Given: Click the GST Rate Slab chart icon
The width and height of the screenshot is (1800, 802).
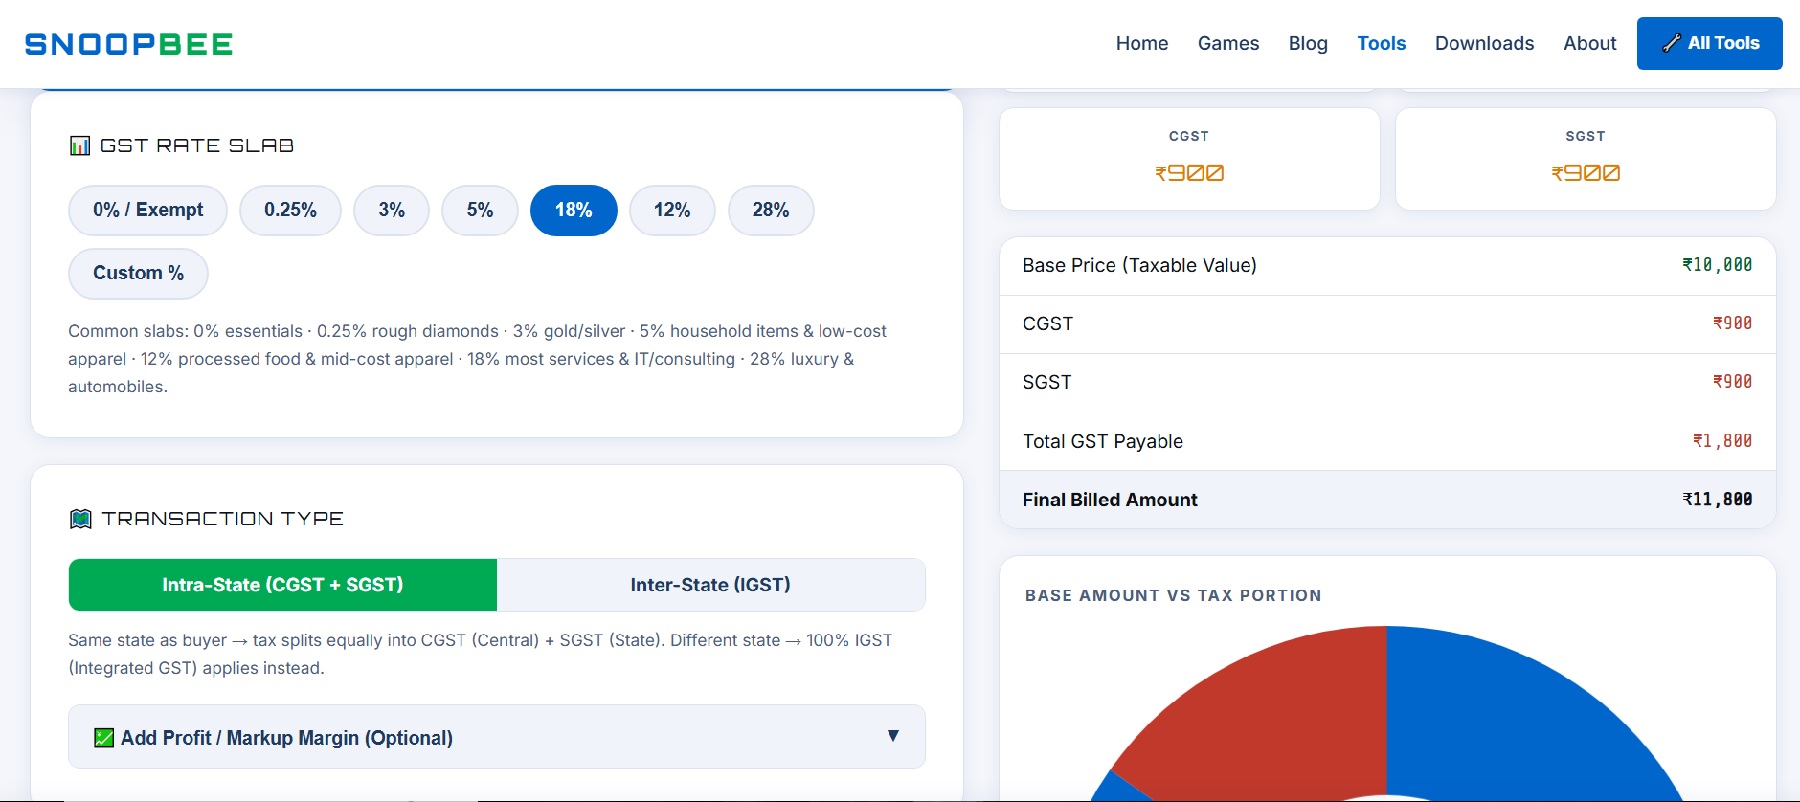Looking at the screenshot, I should (80, 146).
